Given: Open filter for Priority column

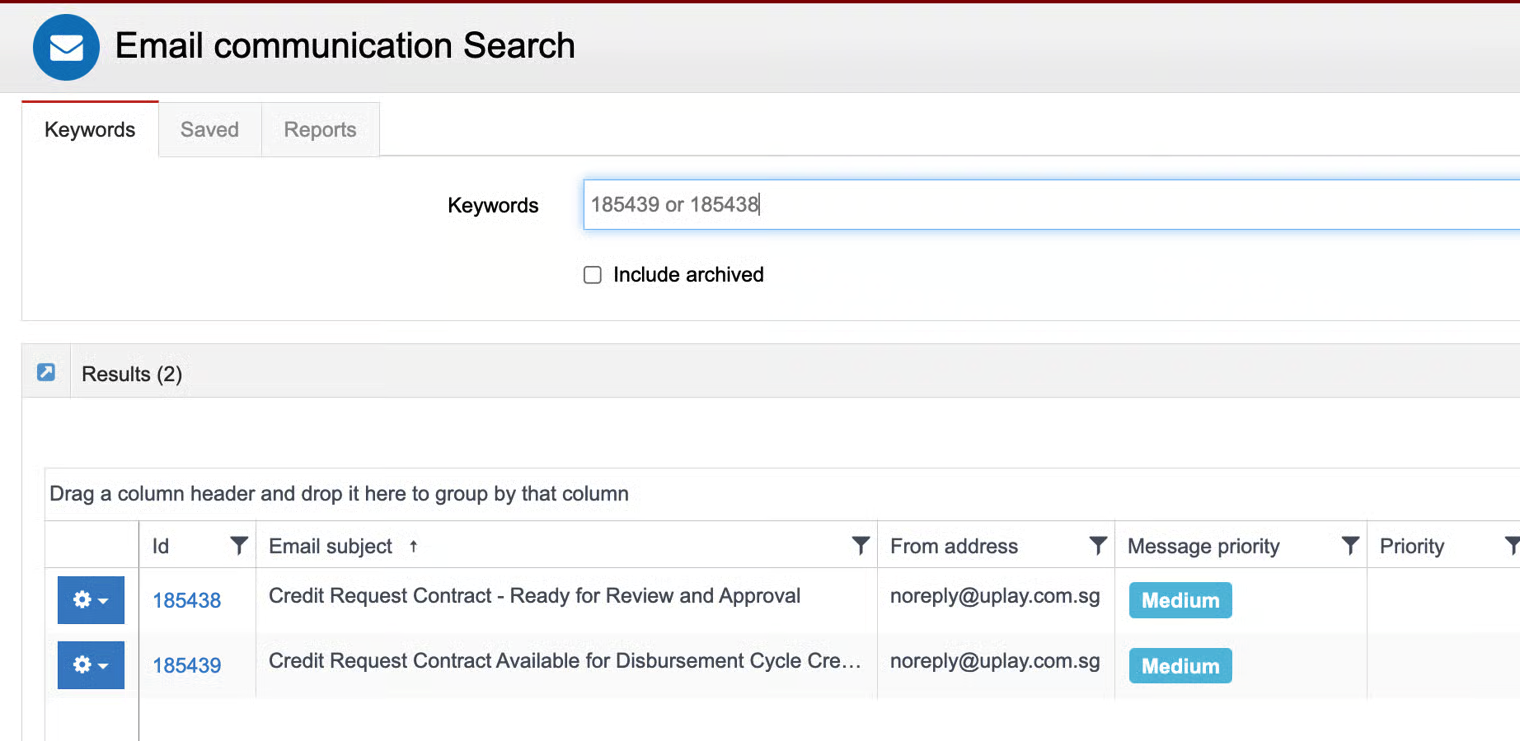Looking at the screenshot, I should click(x=1512, y=546).
